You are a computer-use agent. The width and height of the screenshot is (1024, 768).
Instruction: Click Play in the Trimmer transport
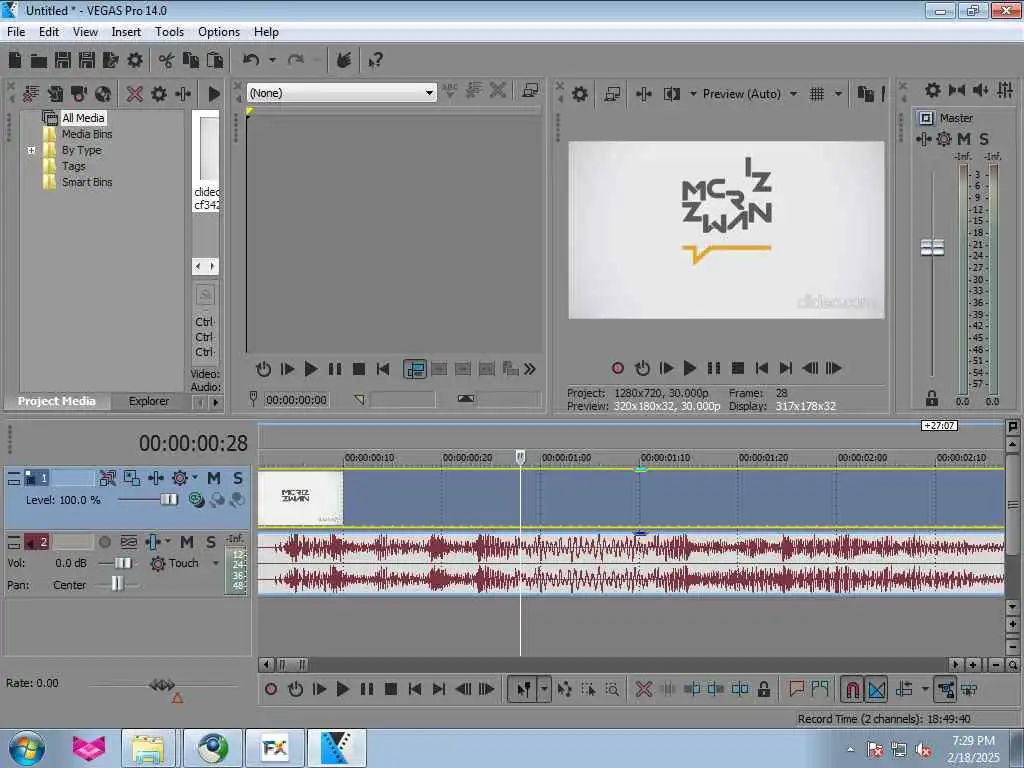(311, 369)
